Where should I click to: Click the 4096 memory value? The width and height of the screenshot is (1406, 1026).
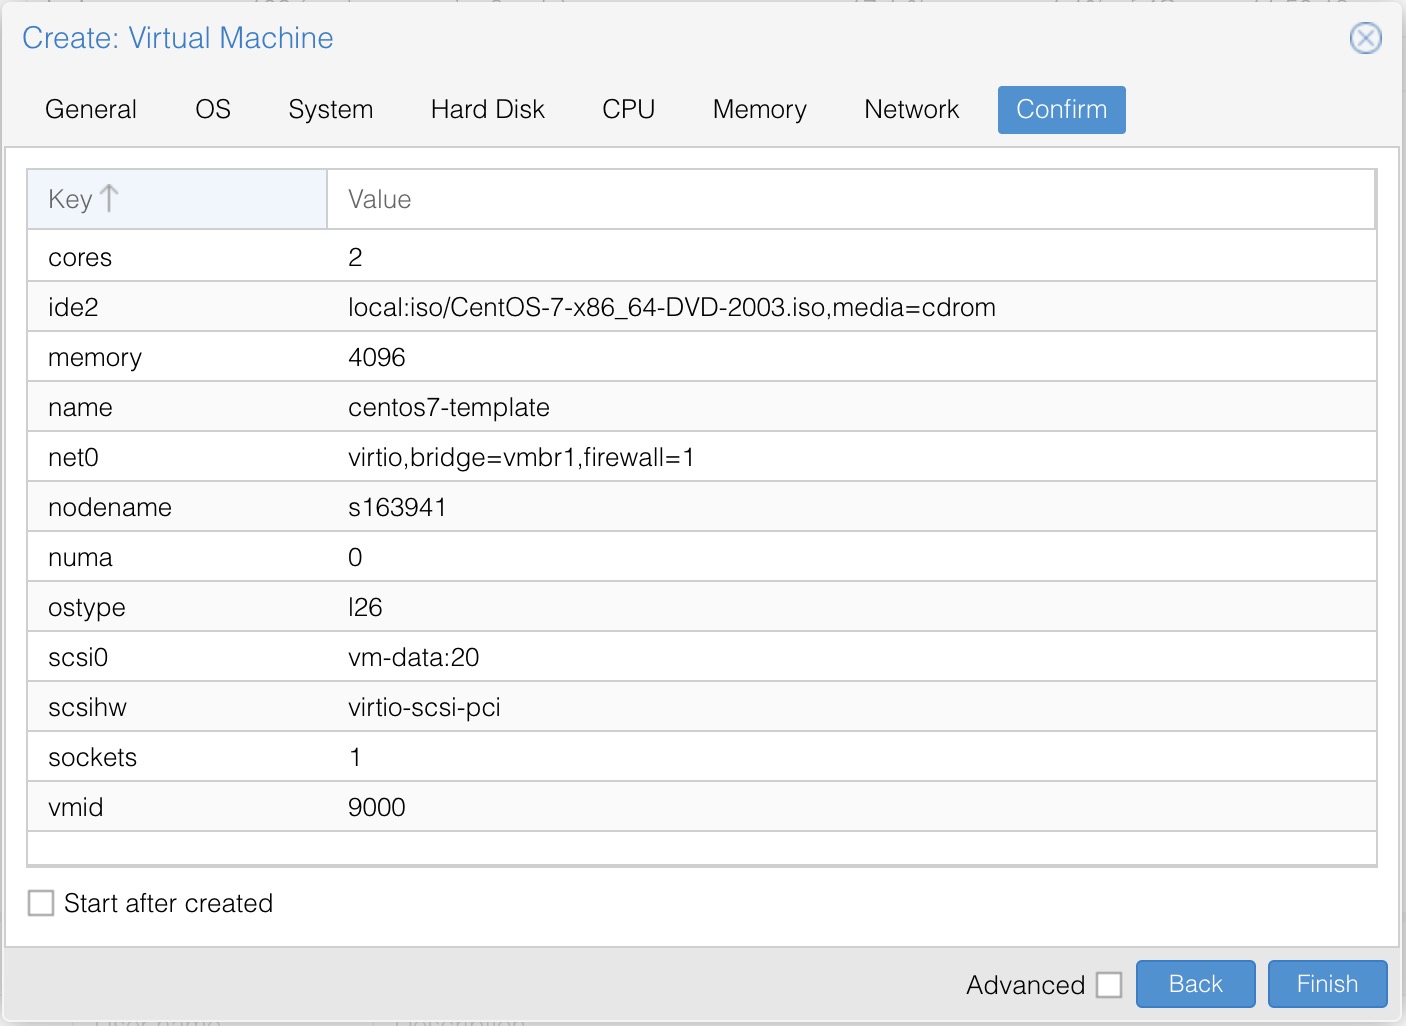click(377, 357)
